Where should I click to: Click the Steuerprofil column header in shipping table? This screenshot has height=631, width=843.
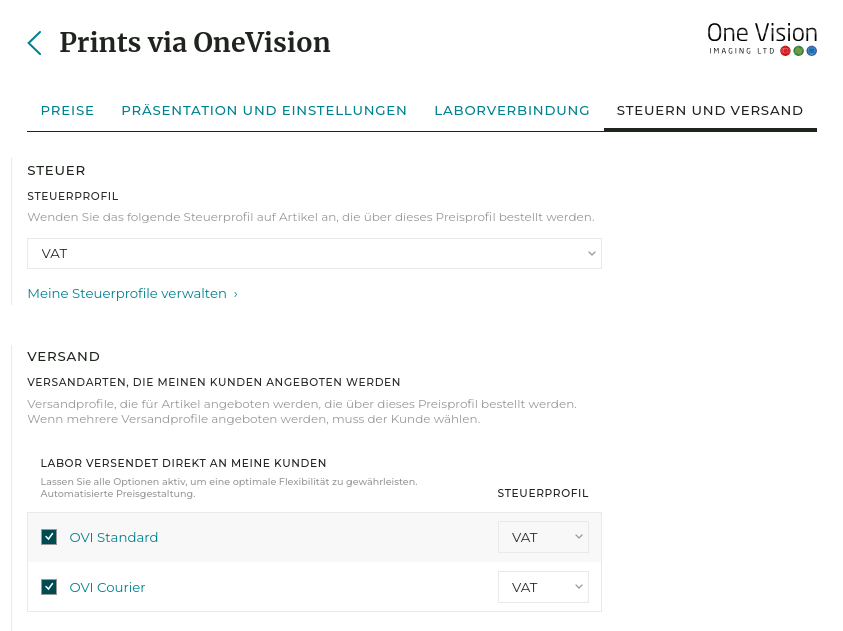tap(543, 493)
